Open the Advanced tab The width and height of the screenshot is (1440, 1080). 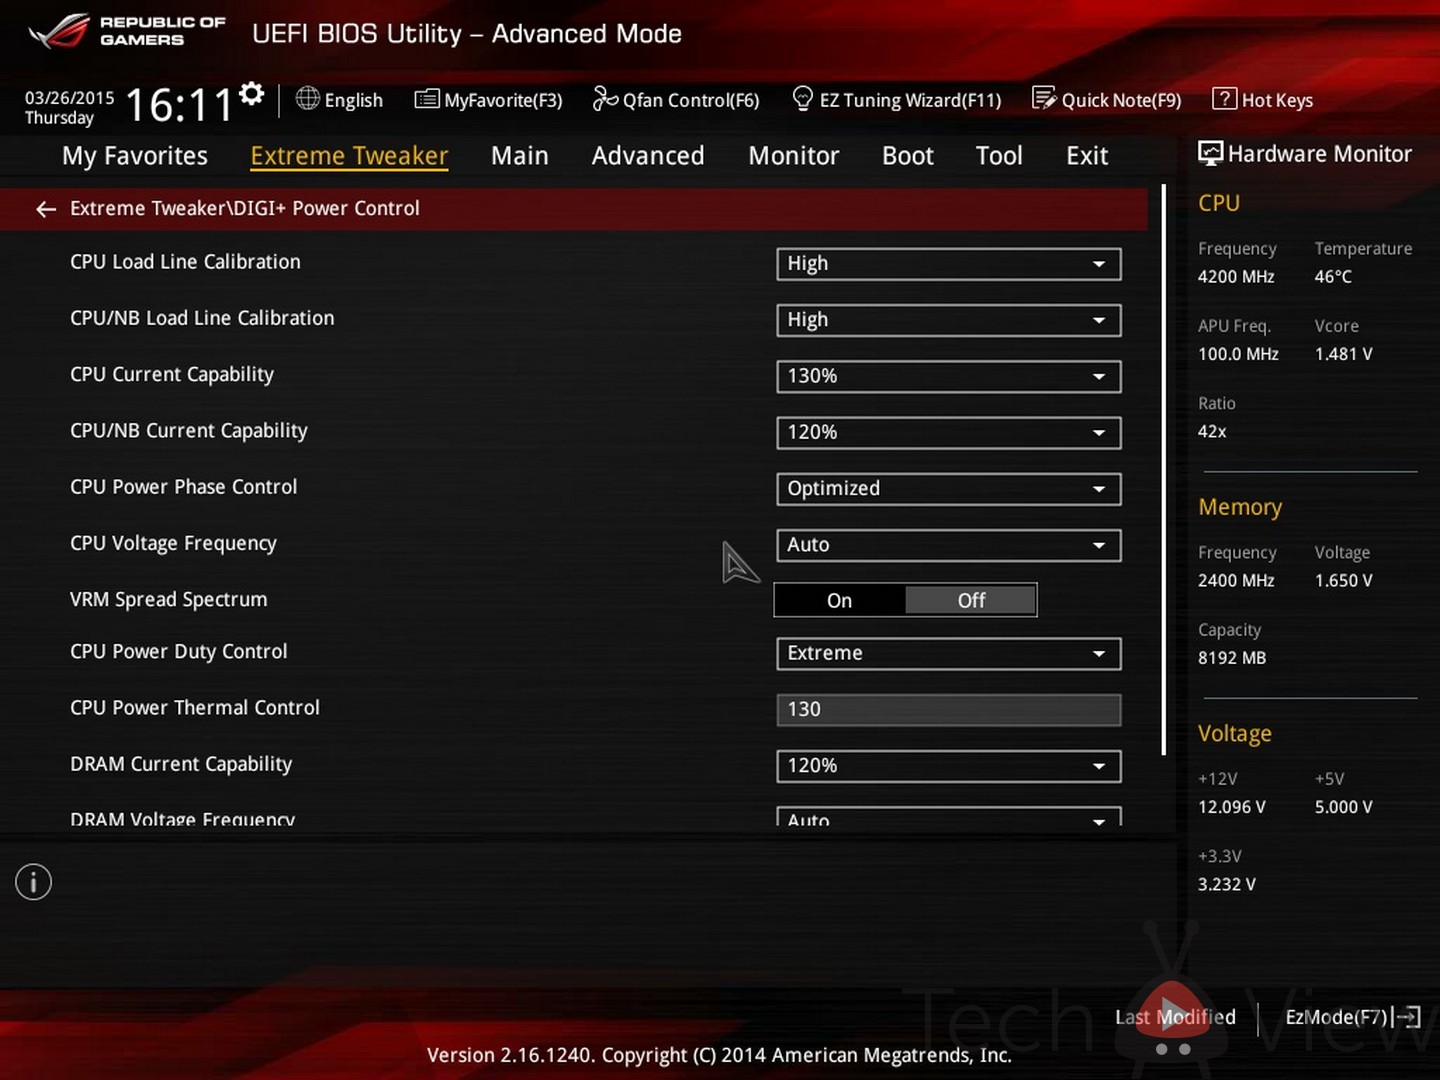[648, 156]
